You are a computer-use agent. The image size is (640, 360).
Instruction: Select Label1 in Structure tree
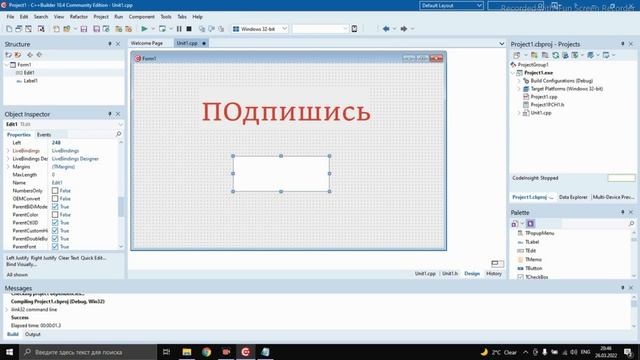pos(31,81)
